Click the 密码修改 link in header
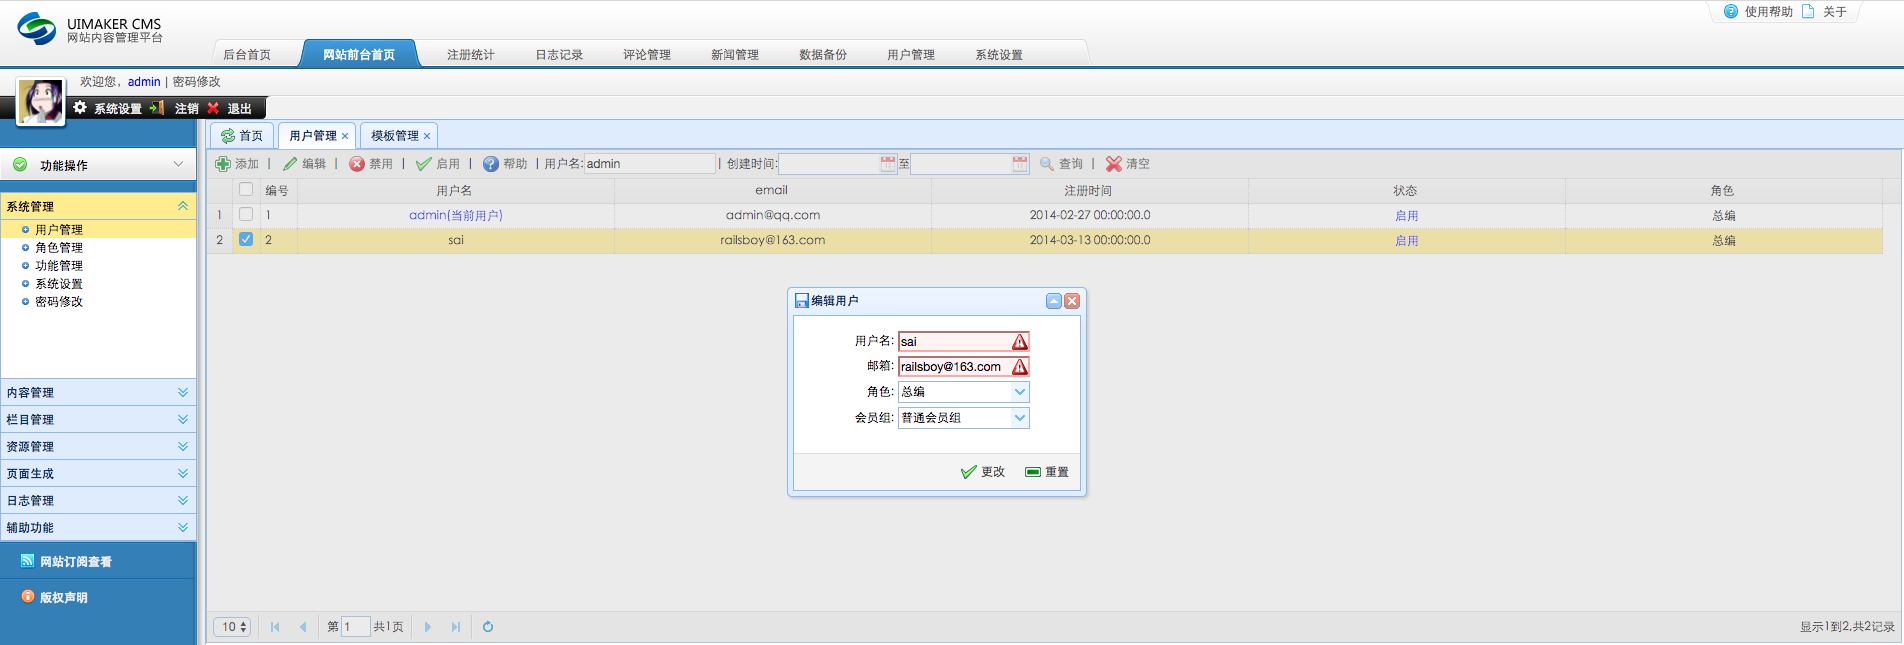The width and height of the screenshot is (1904, 645). (197, 82)
